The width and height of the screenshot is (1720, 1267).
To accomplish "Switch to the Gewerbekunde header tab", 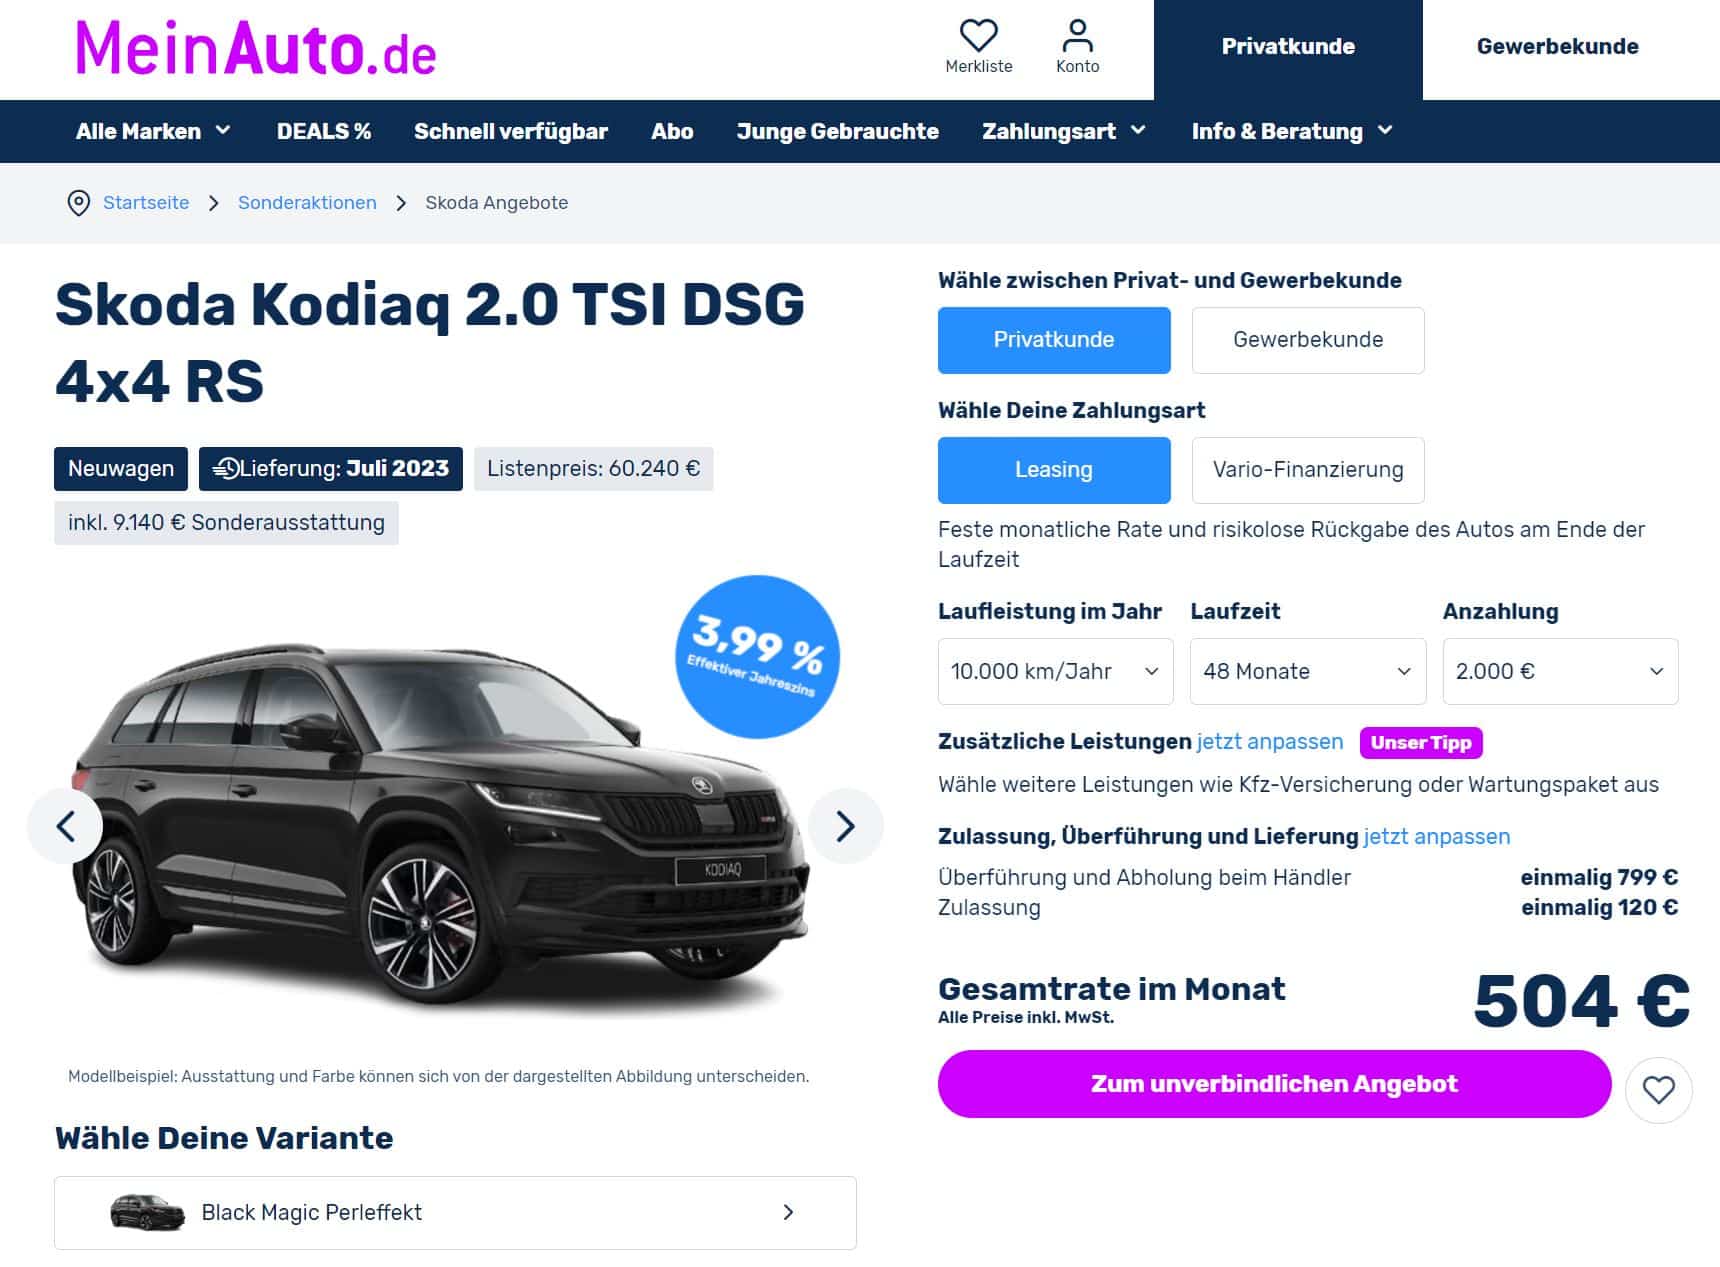I will click(x=1557, y=47).
